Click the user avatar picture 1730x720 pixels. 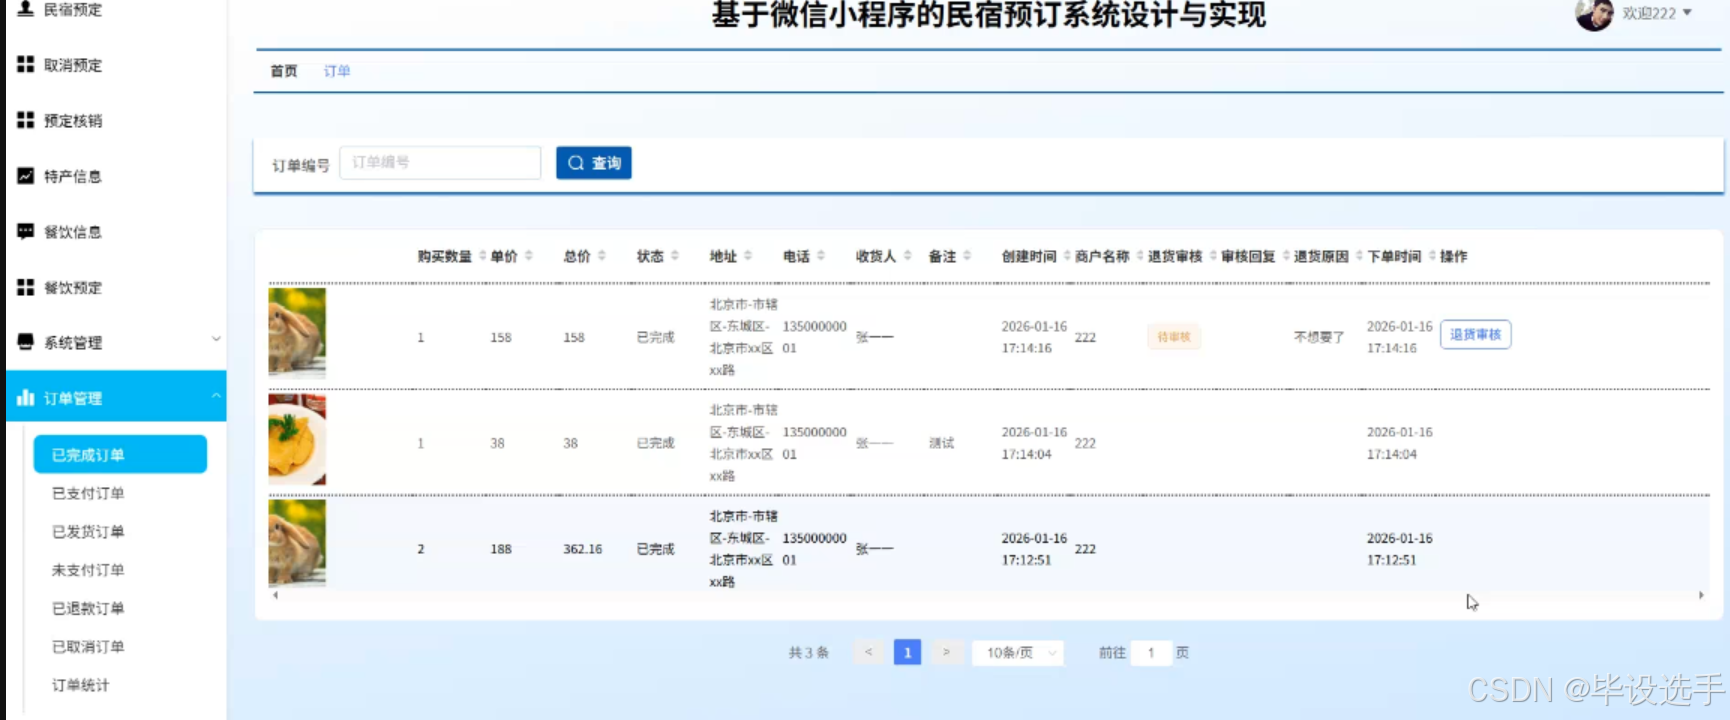[1594, 14]
